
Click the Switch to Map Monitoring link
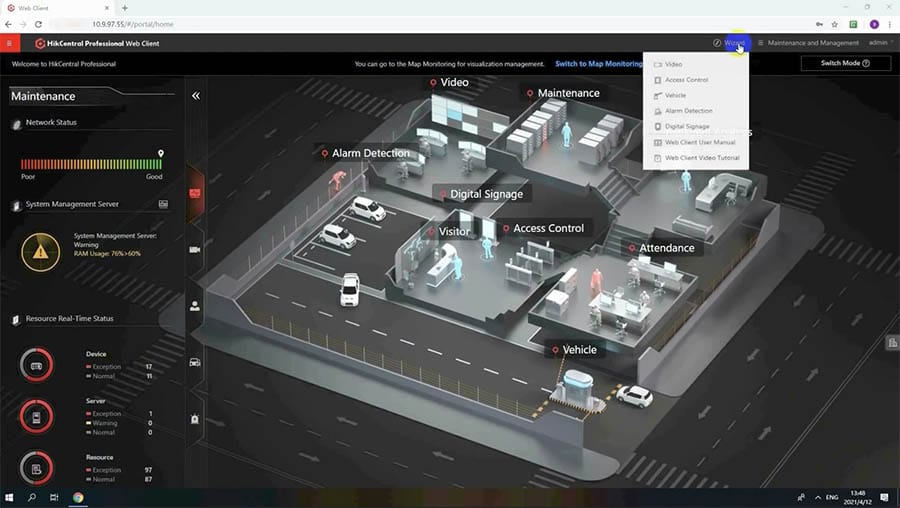598,64
